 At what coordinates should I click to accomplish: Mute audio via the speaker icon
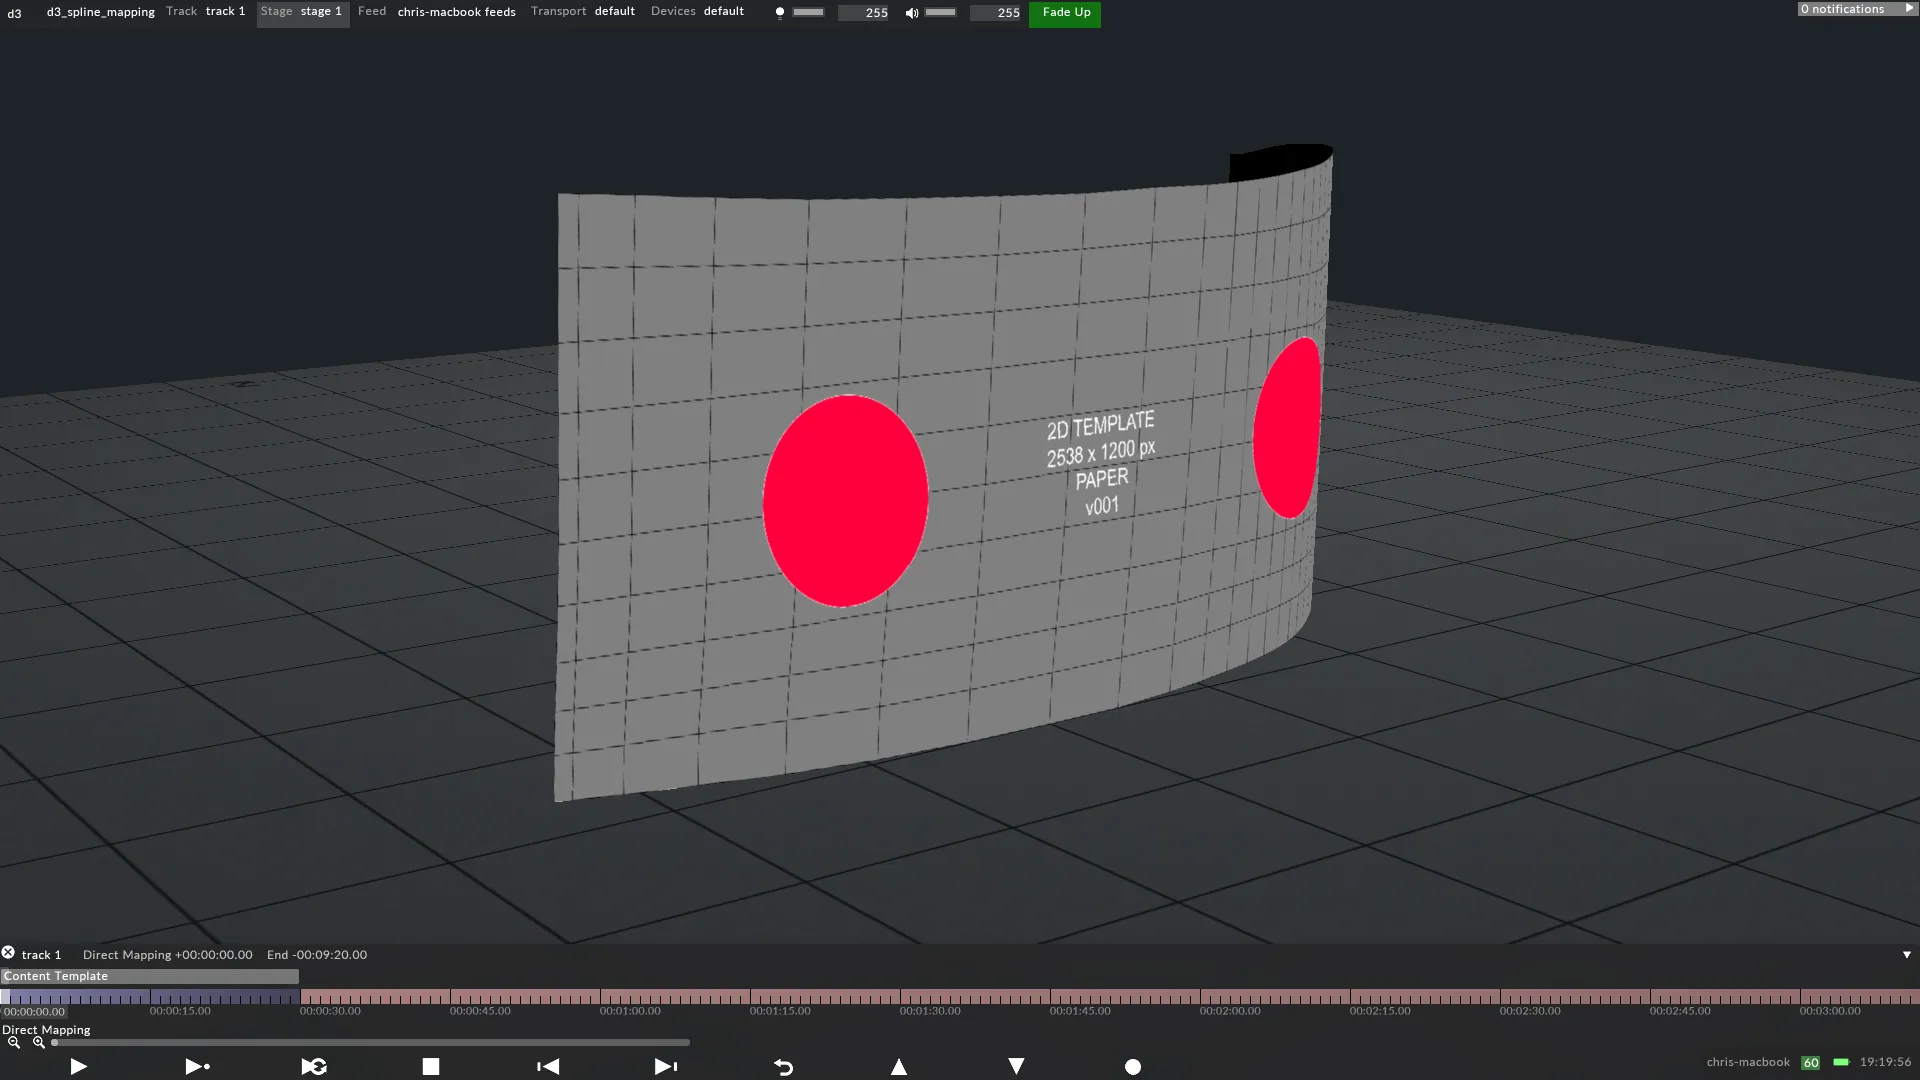[x=911, y=13]
